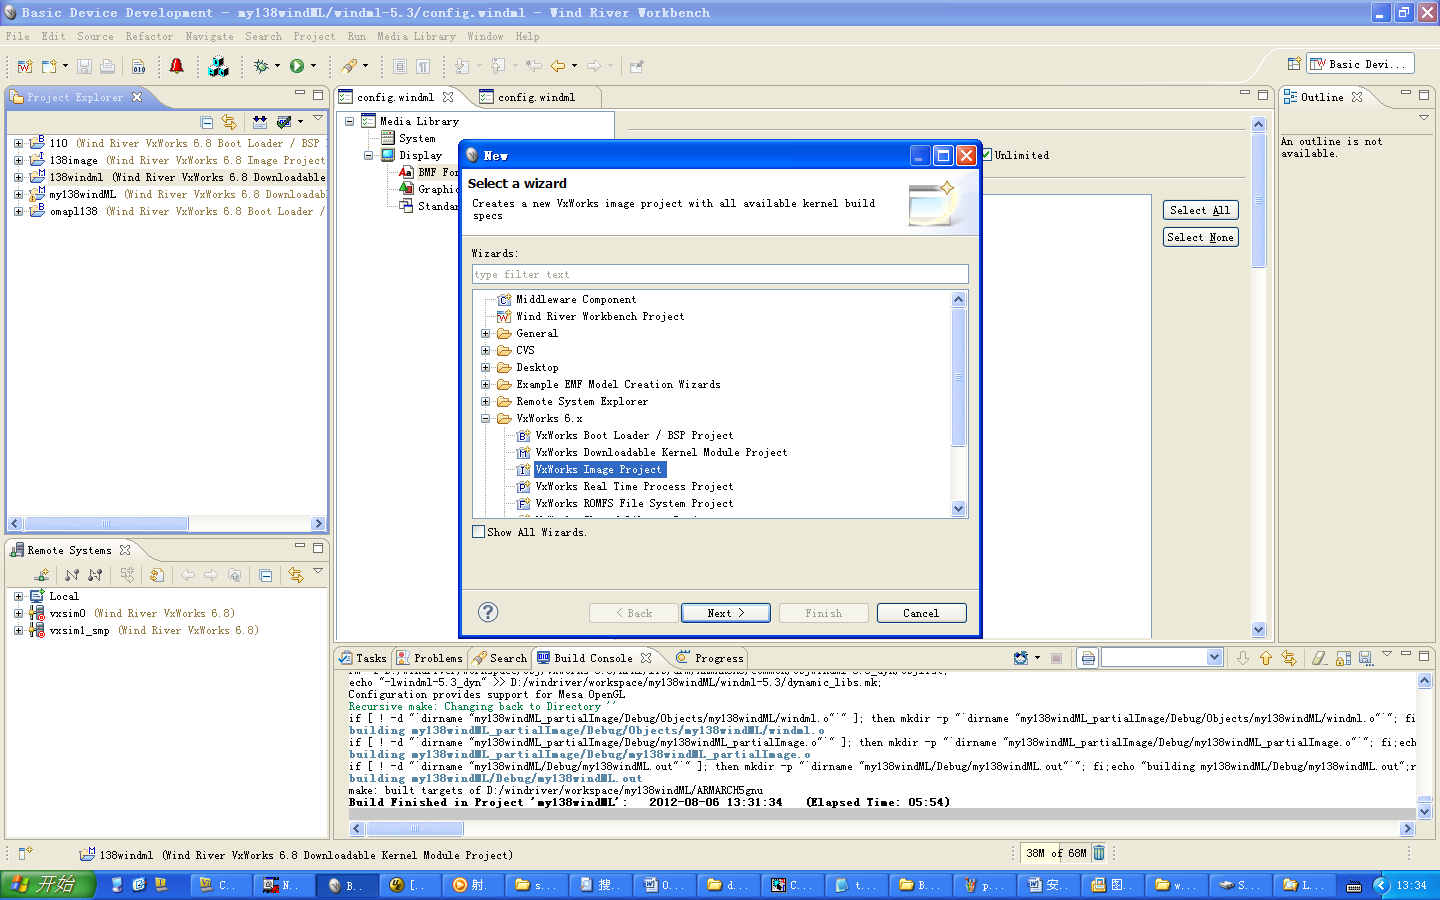The height and width of the screenshot is (900, 1440).
Task: Click the red alarm bell toolbar icon
Action: pyautogui.click(x=176, y=67)
